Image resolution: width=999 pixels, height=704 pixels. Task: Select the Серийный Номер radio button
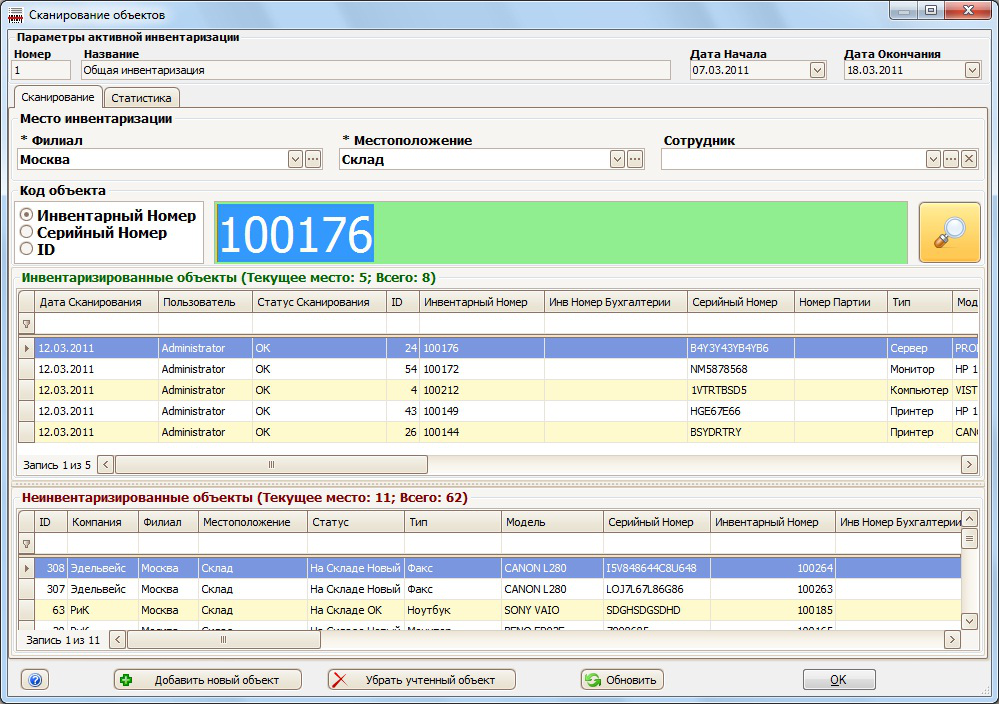tap(27, 232)
